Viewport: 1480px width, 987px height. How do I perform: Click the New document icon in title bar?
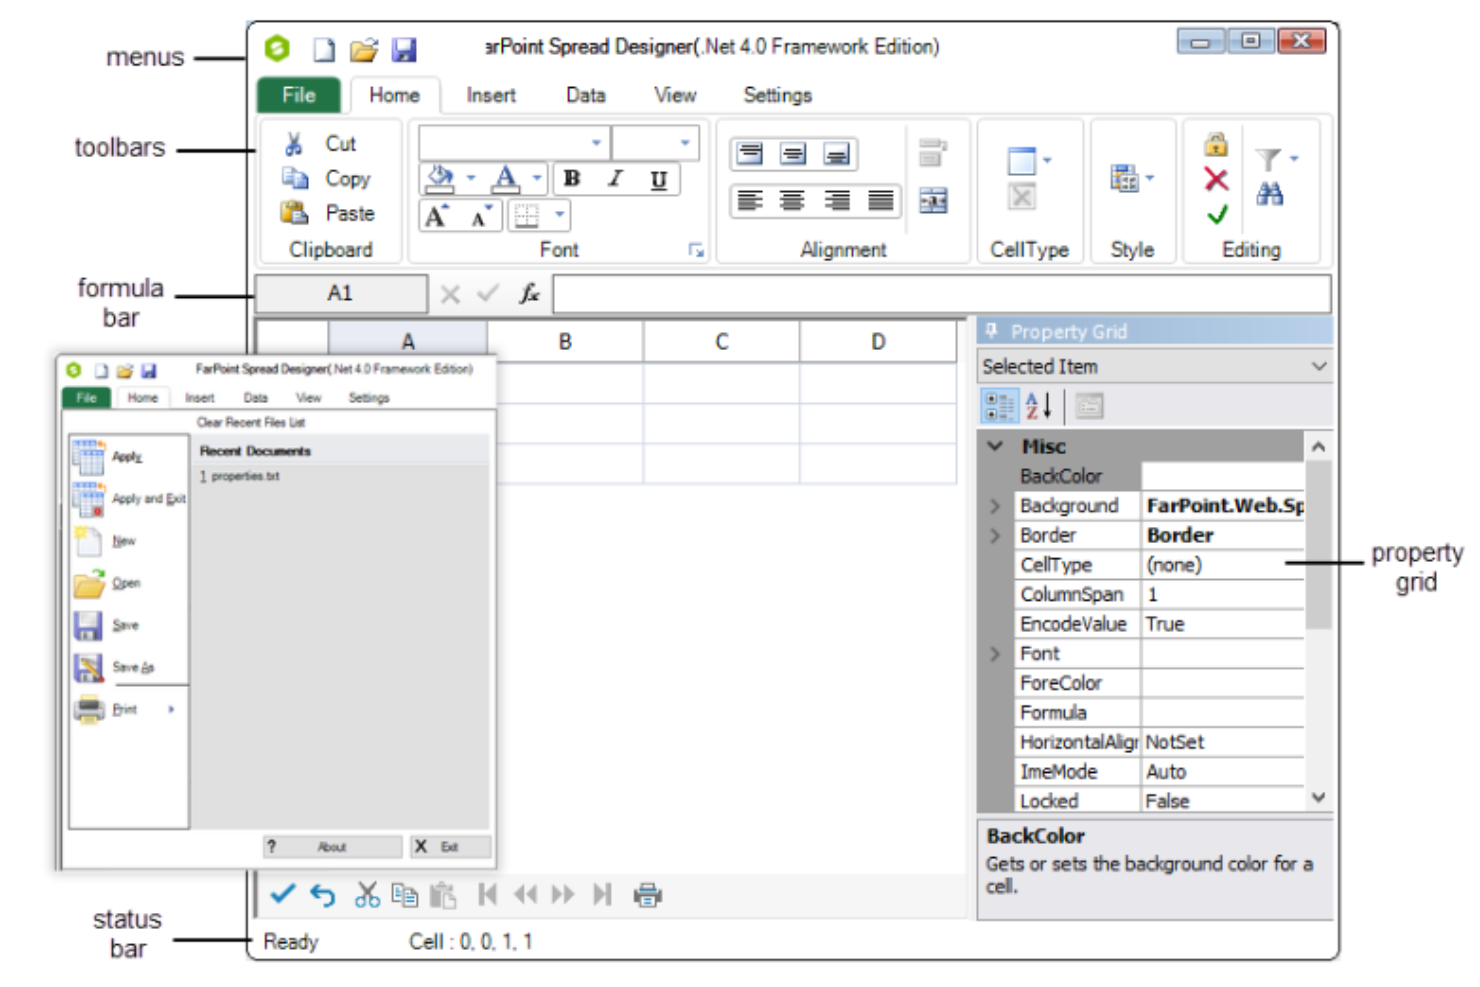[324, 49]
